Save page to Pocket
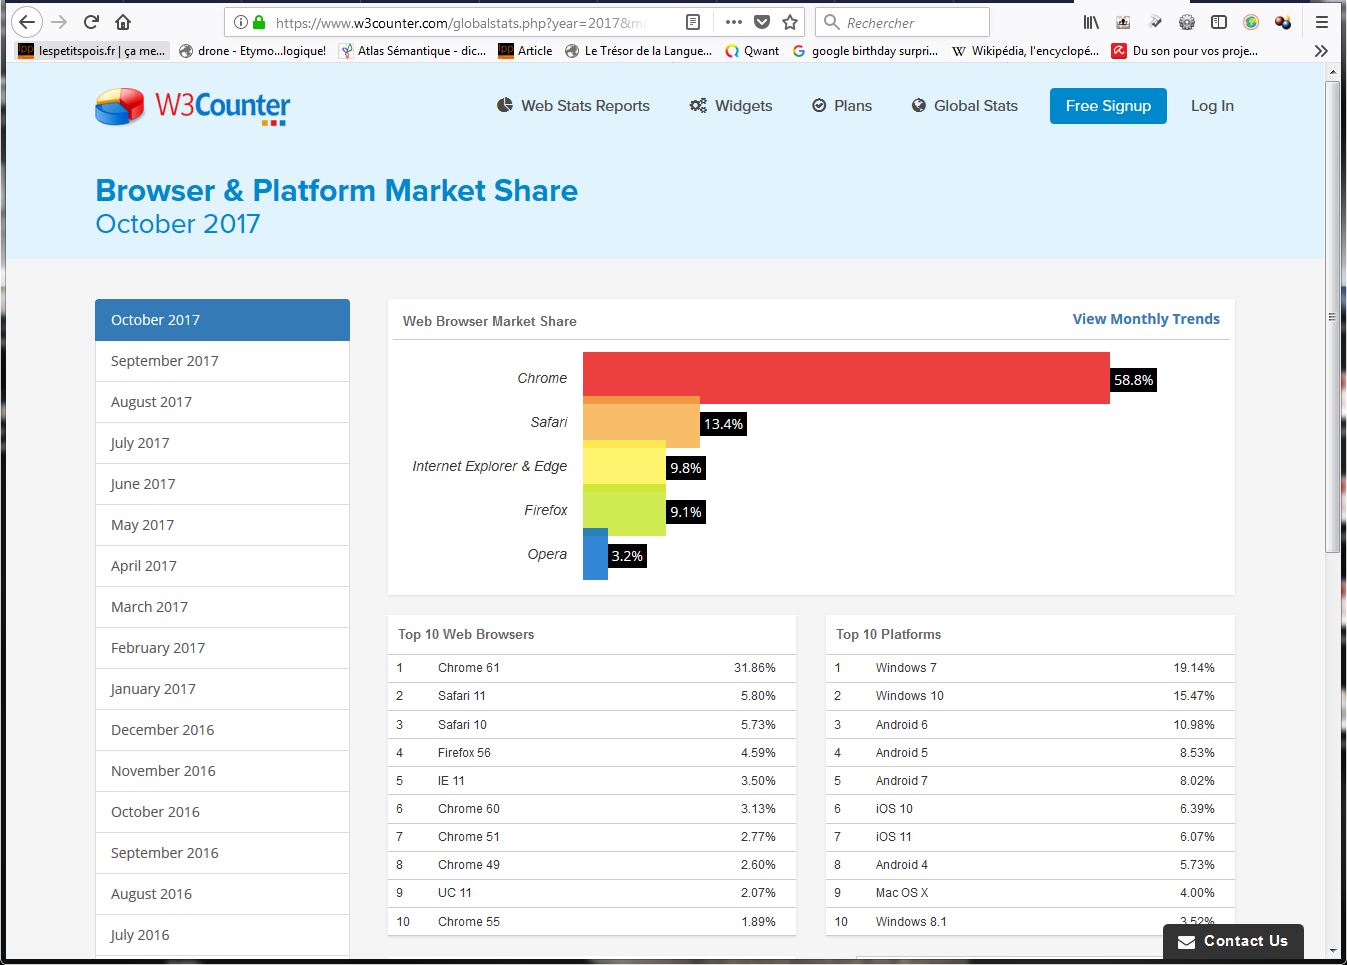This screenshot has height=965, width=1347. (x=762, y=22)
